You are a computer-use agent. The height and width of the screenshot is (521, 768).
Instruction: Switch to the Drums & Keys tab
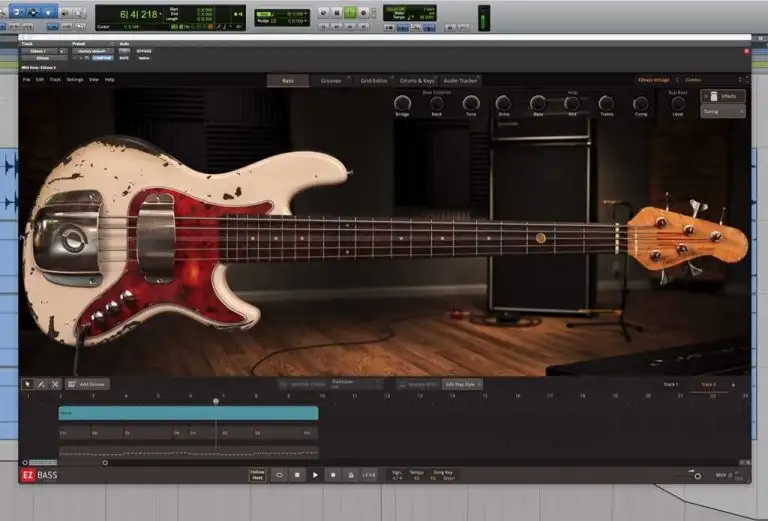[417, 81]
